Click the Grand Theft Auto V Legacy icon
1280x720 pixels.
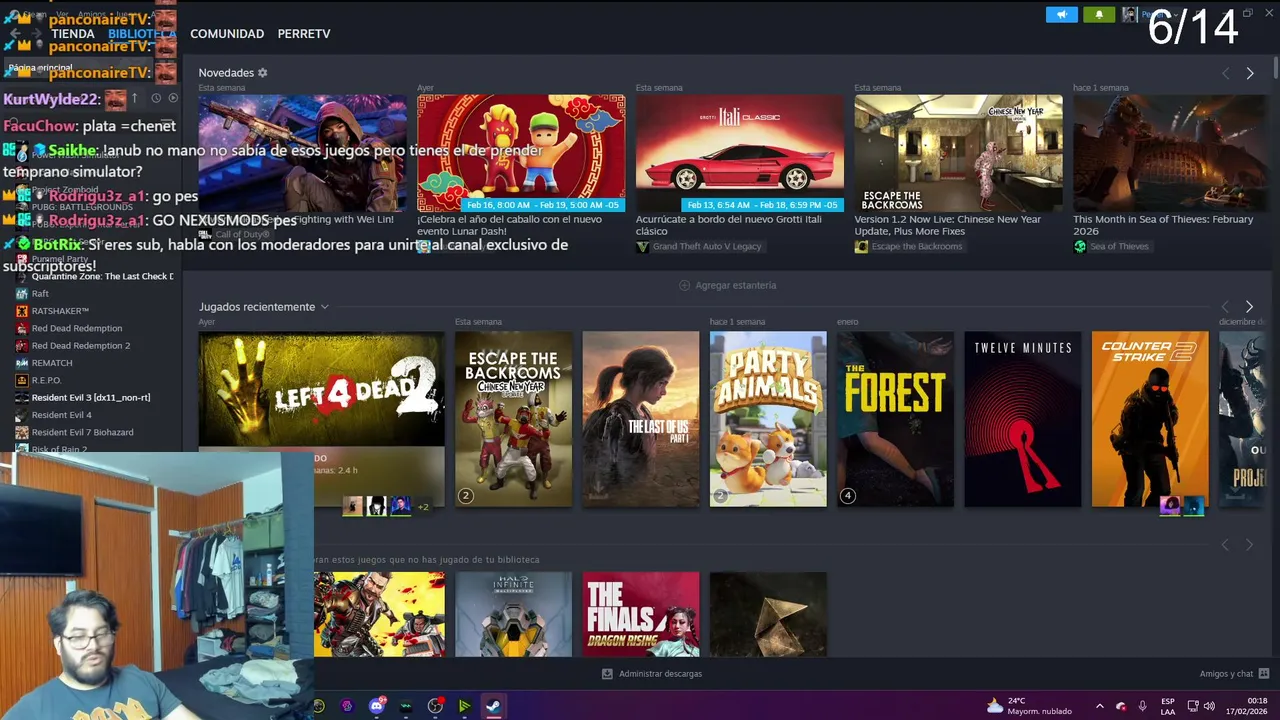pyautogui.click(x=642, y=247)
